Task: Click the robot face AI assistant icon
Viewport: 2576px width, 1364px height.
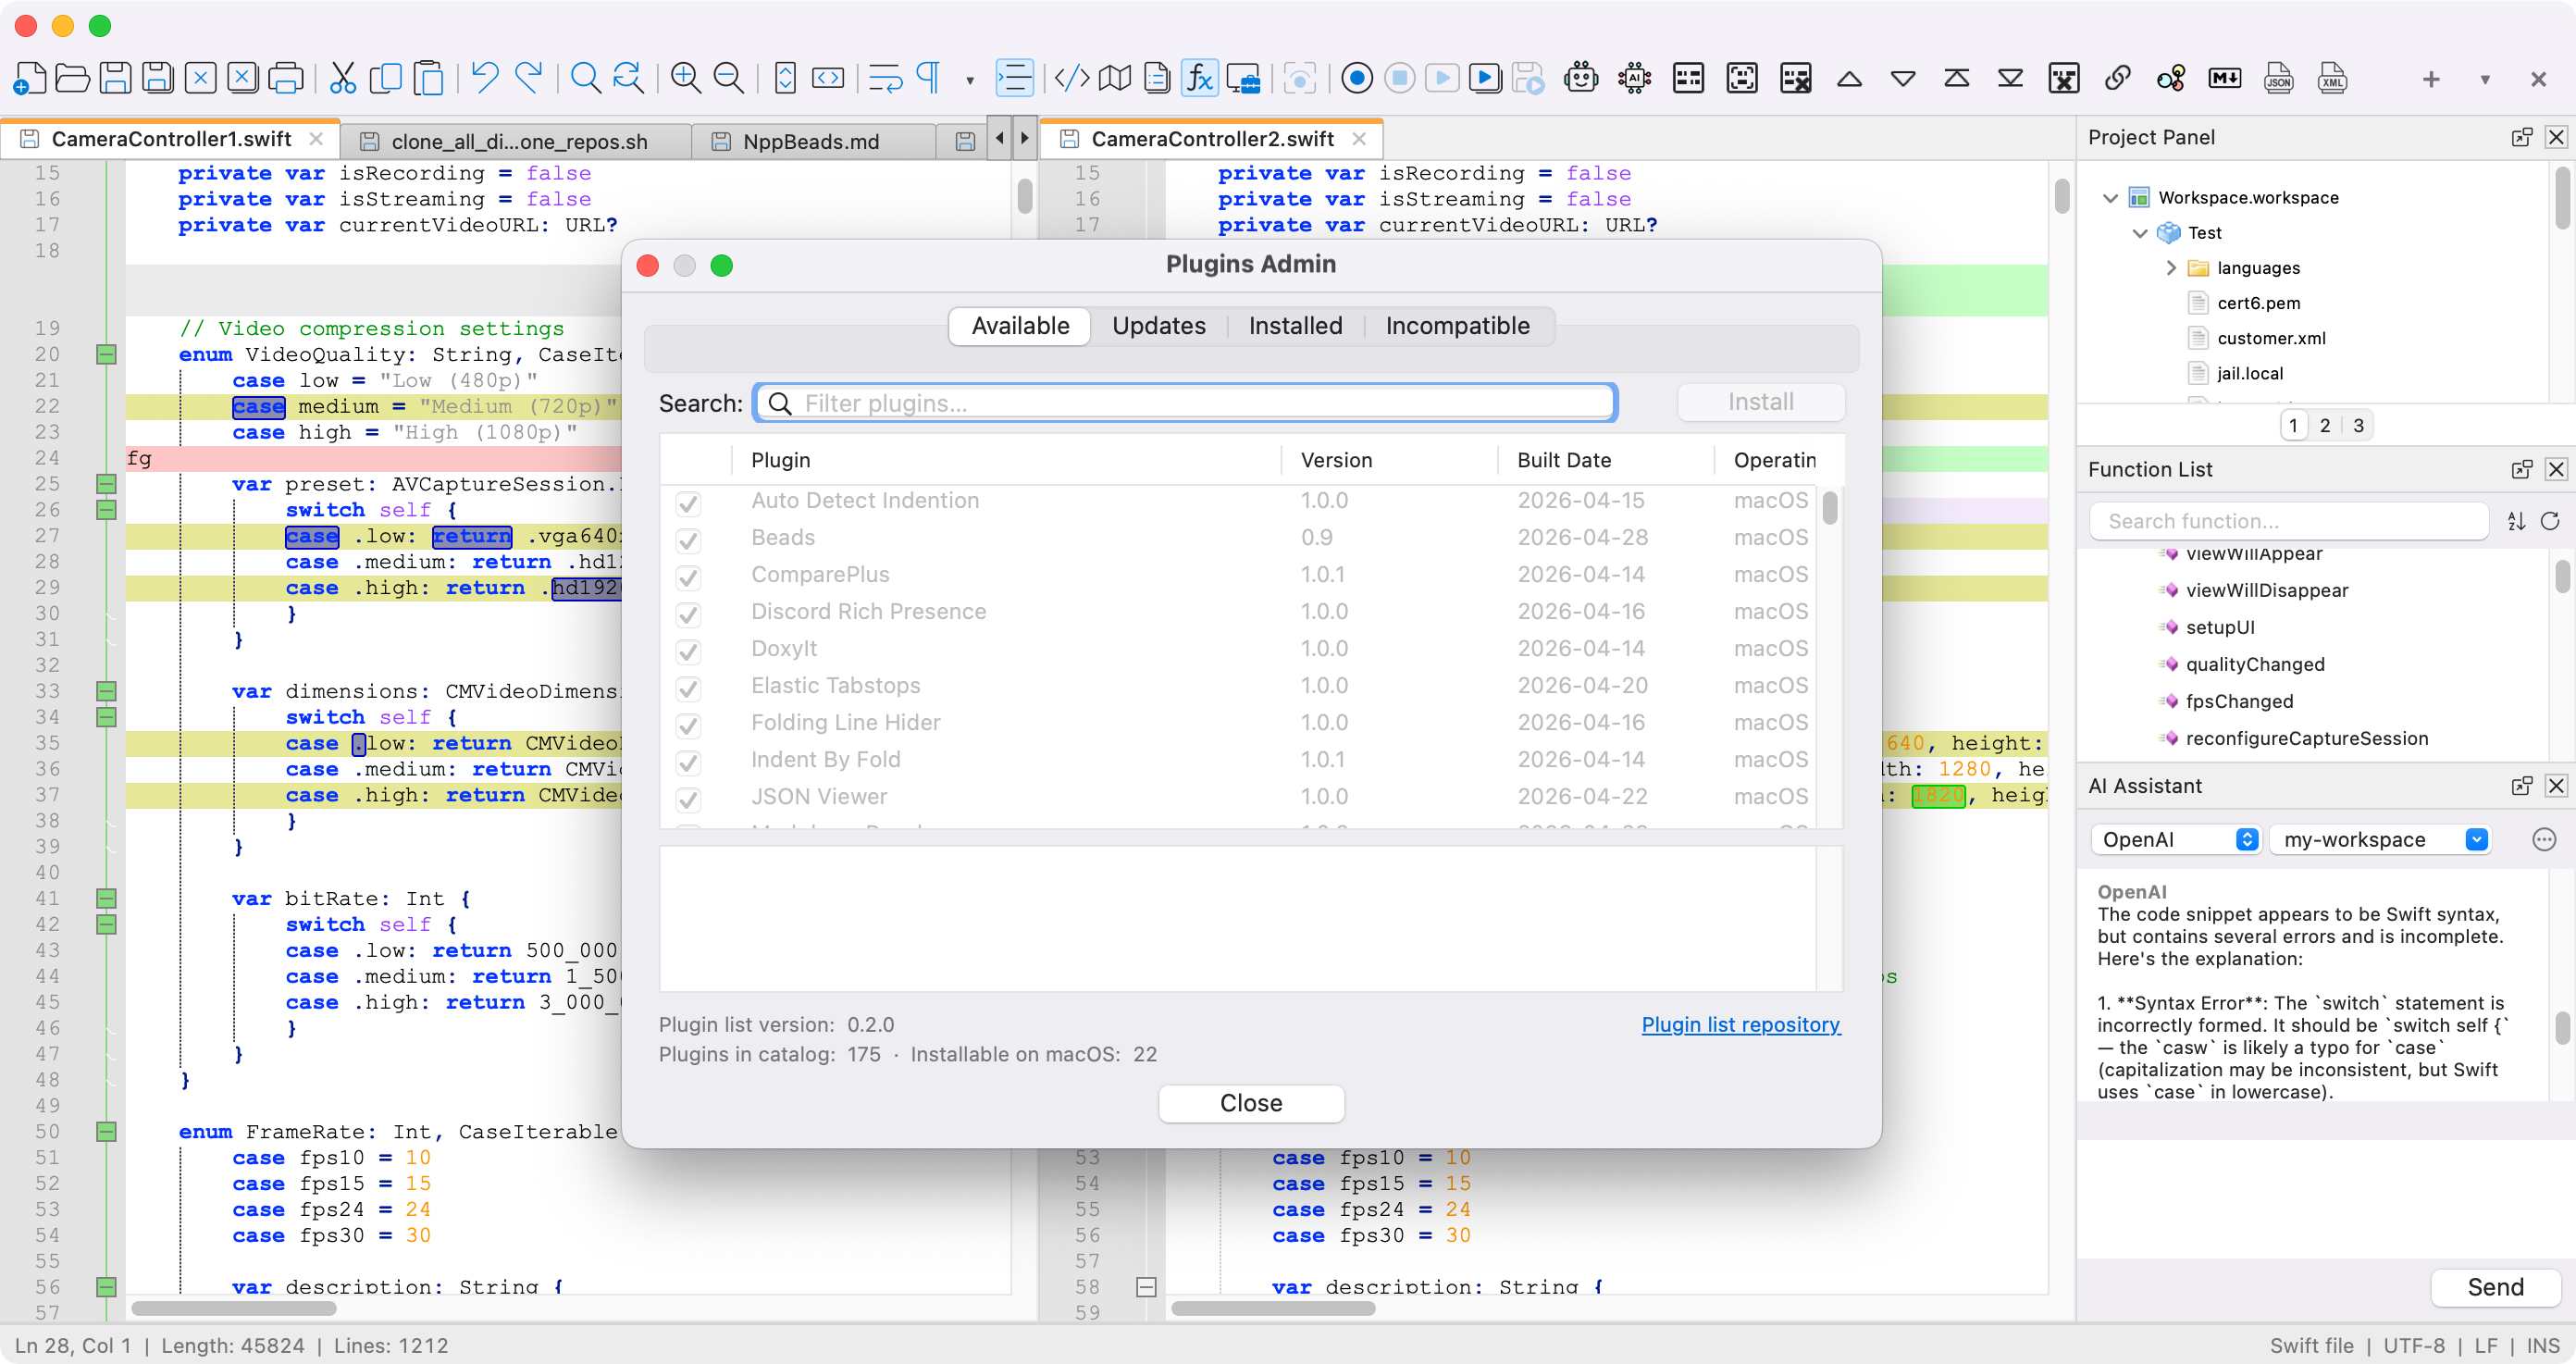Action: click(x=1580, y=78)
